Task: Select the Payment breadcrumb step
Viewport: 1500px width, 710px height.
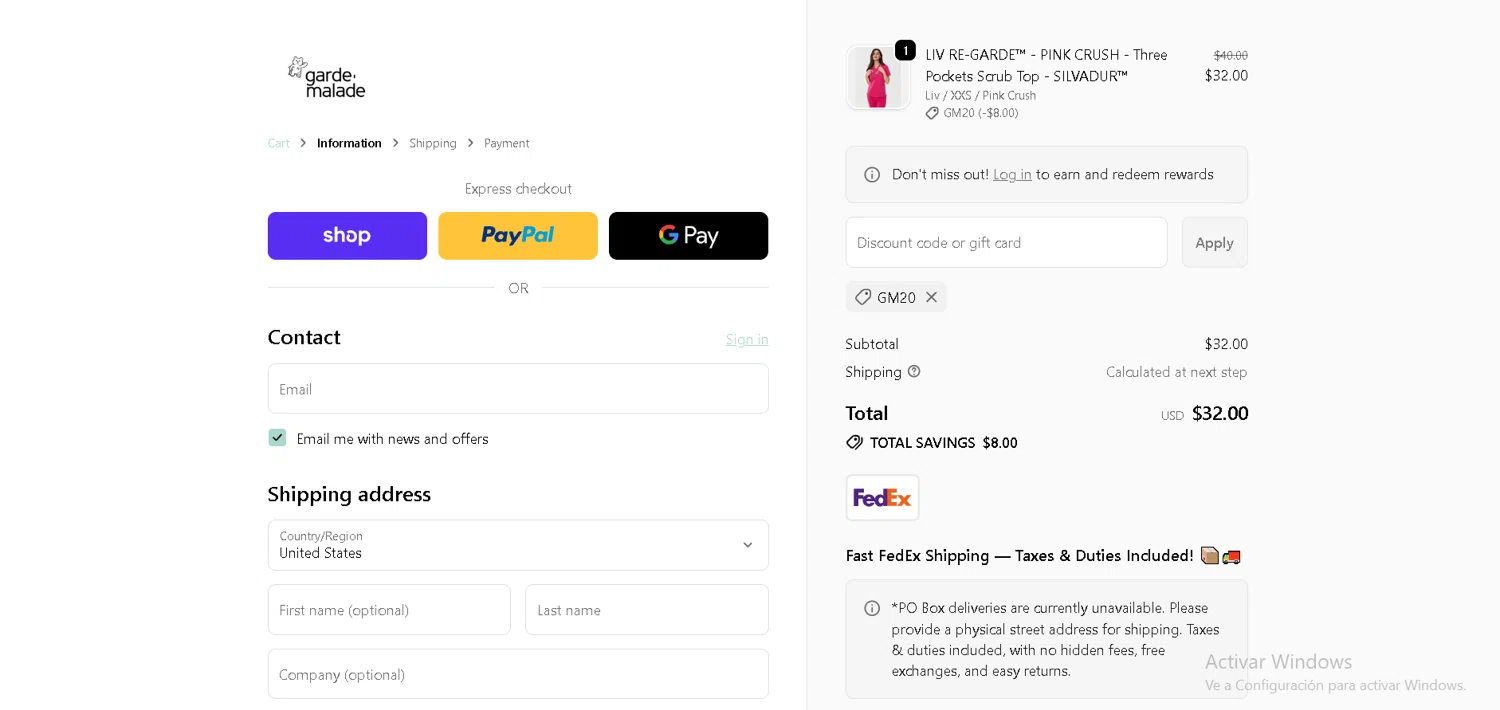Action: tap(506, 143)
